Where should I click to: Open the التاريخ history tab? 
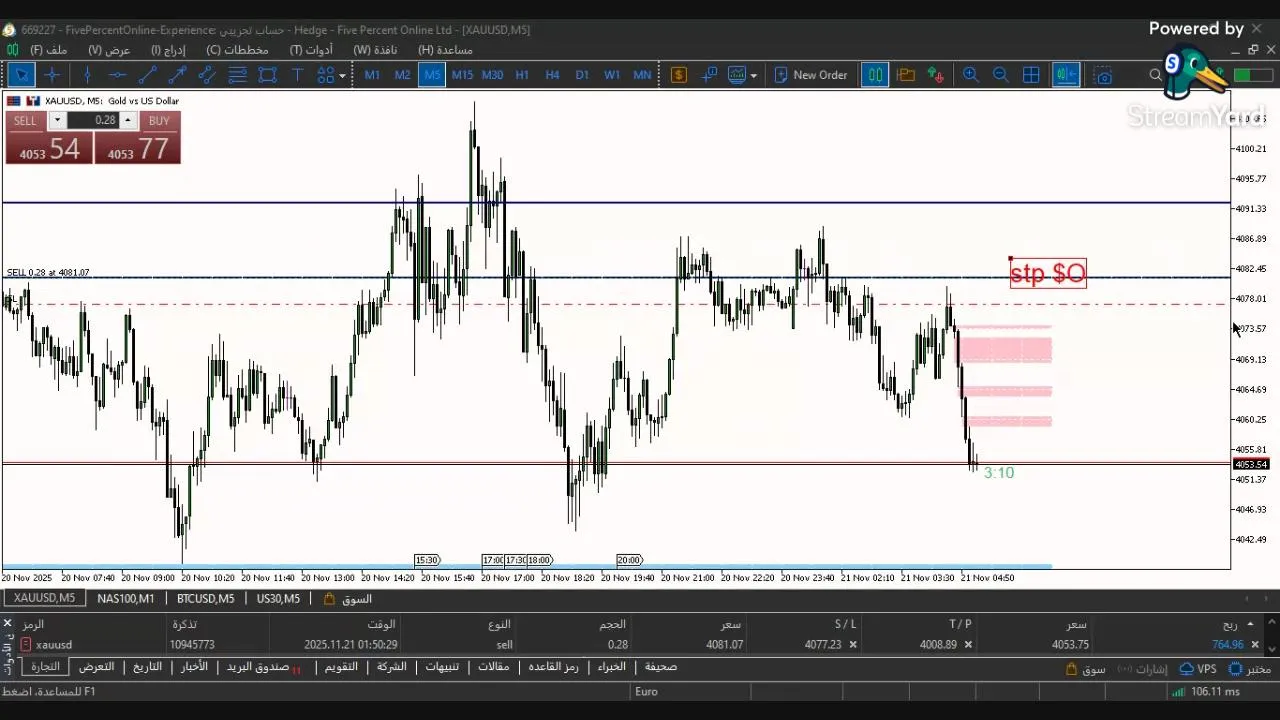[147, 667]
